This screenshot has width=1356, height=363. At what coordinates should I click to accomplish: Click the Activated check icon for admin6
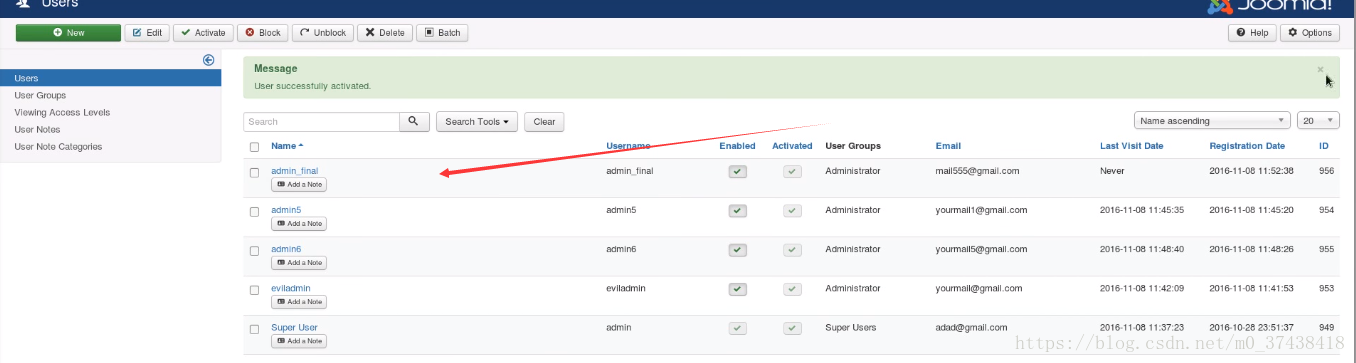pos(792,250)
